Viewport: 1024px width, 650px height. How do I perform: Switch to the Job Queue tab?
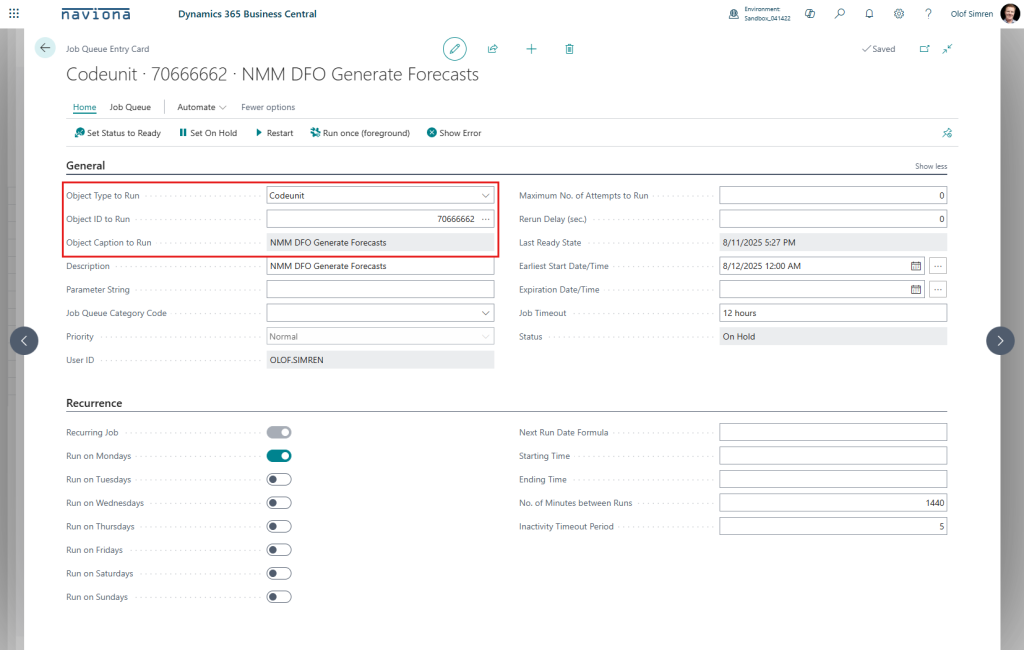click(x=130, y=107)
